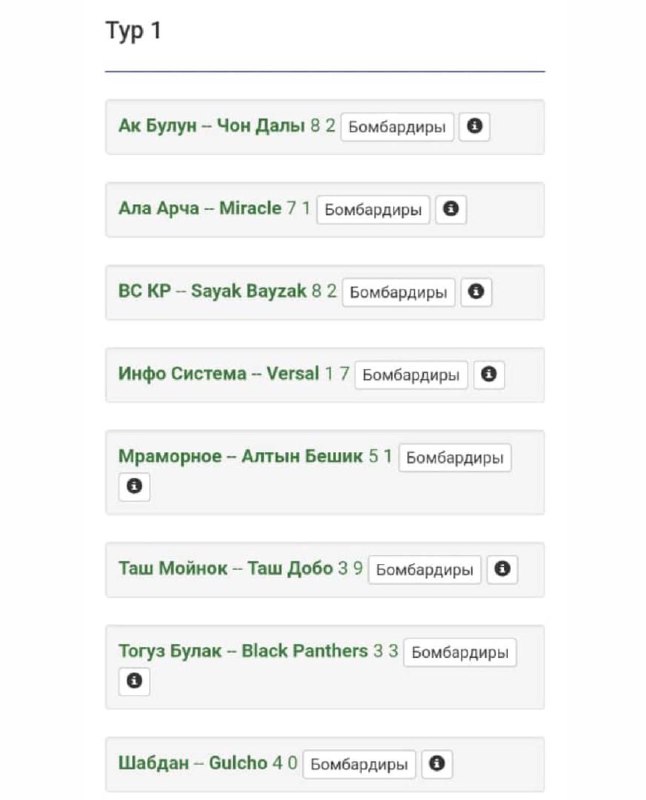
Task: Open the Инфо Система – Versal match link
Action: click(x=218, y=374)
